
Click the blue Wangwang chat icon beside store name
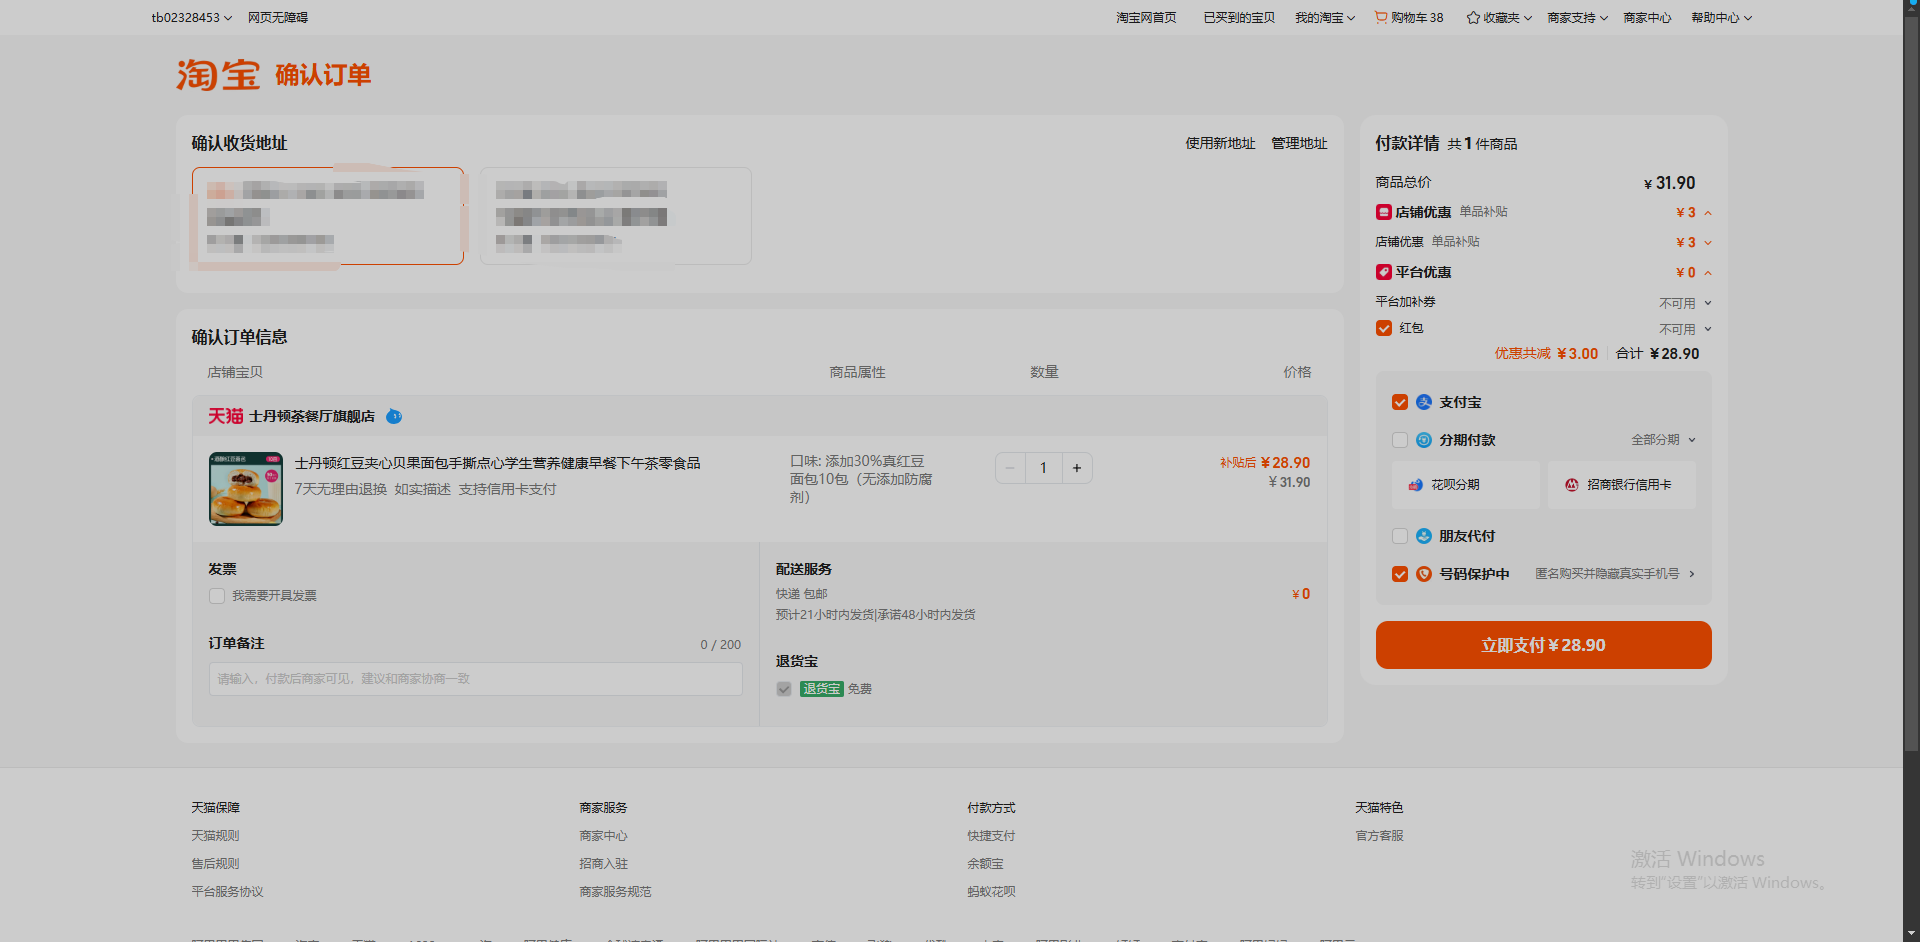[394, 416]
